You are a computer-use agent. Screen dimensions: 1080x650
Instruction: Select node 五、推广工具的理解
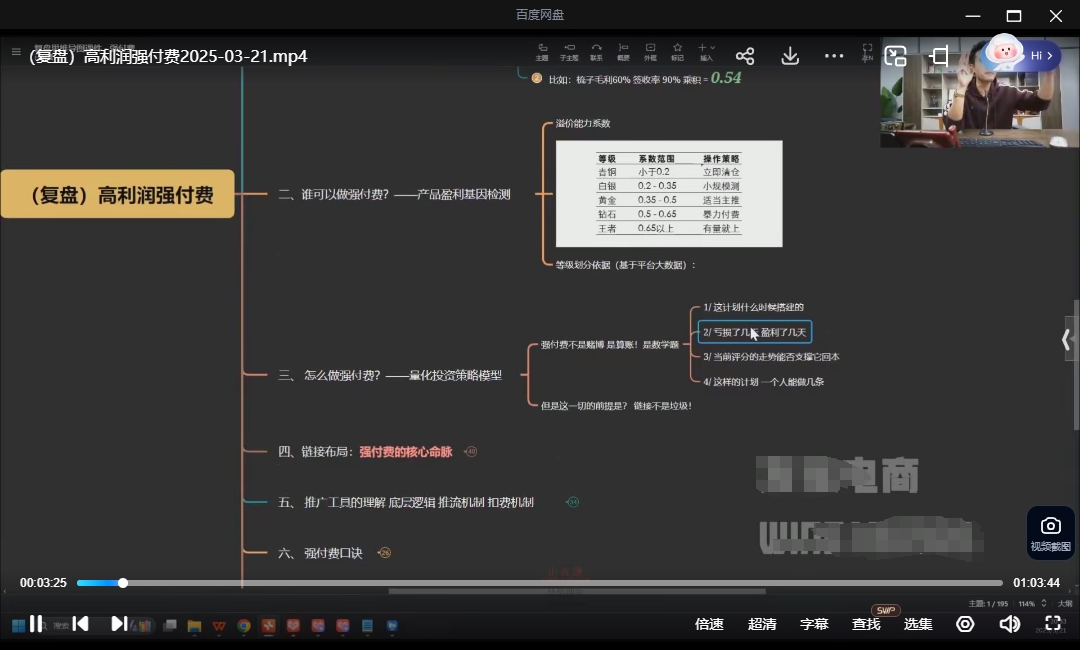point(406,502)
